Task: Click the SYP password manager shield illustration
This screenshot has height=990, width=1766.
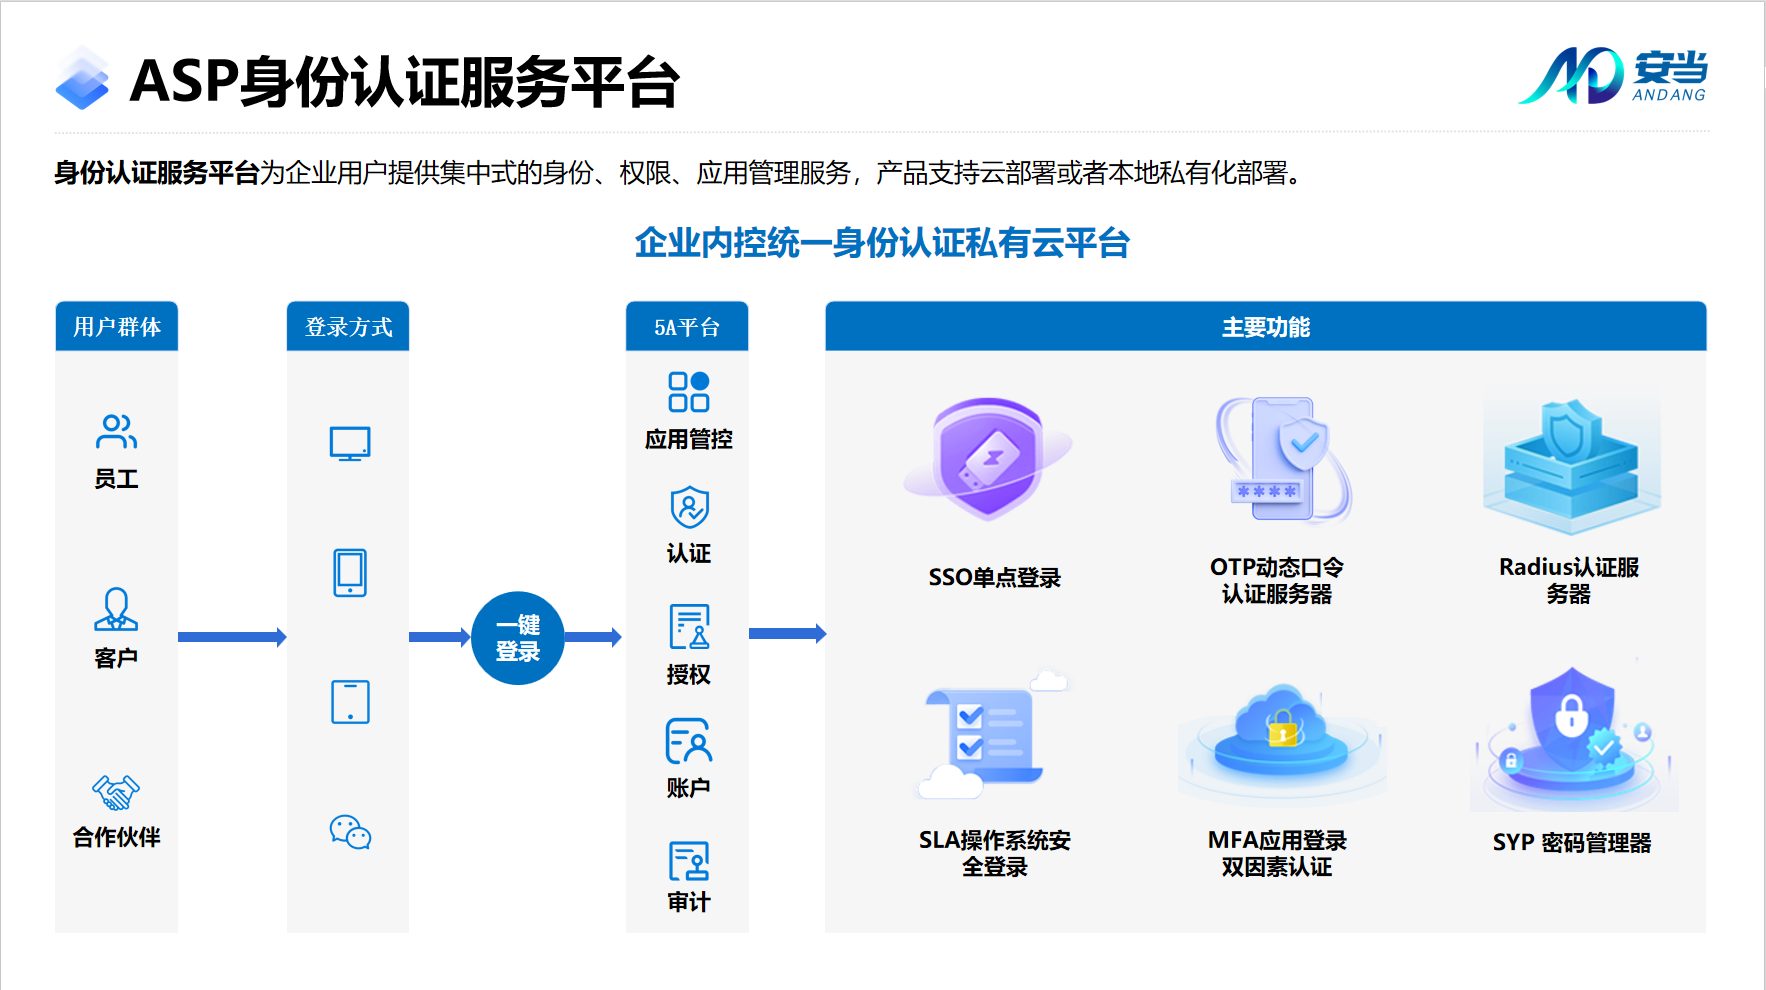Action: pyautogui.click(x=1573, y=737)
